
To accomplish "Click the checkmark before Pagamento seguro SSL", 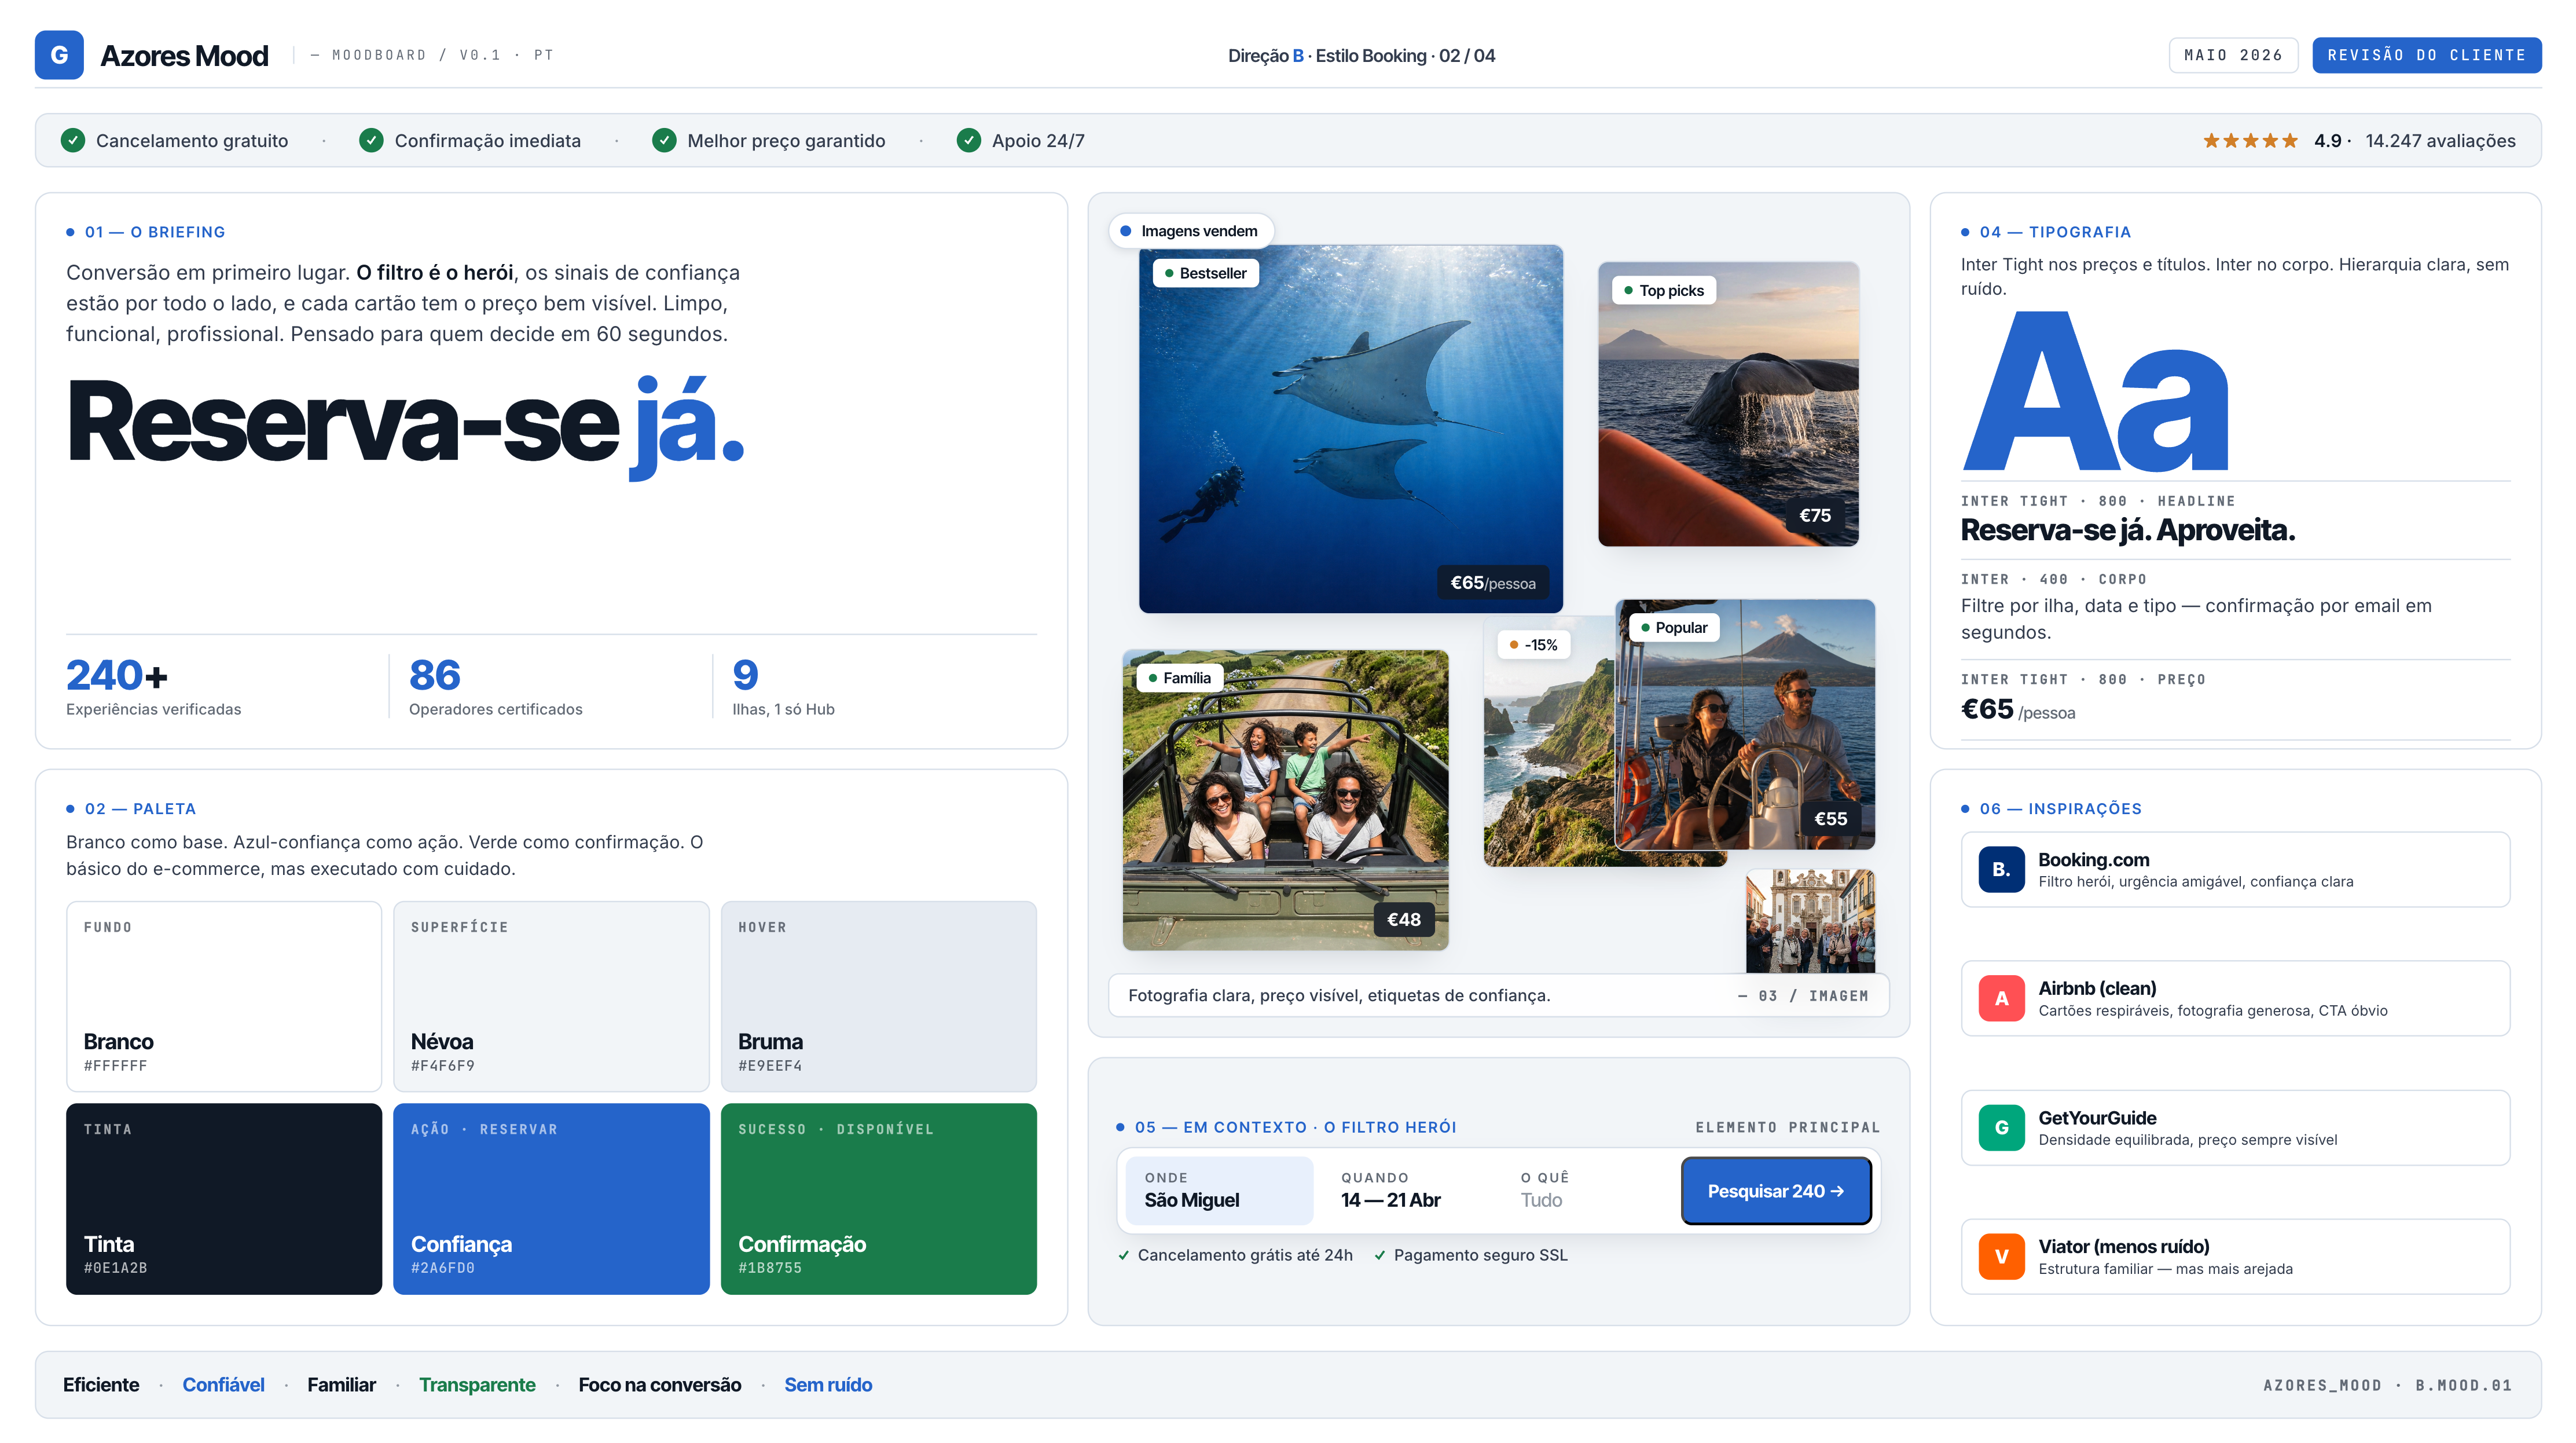I will [1379, 1255].
